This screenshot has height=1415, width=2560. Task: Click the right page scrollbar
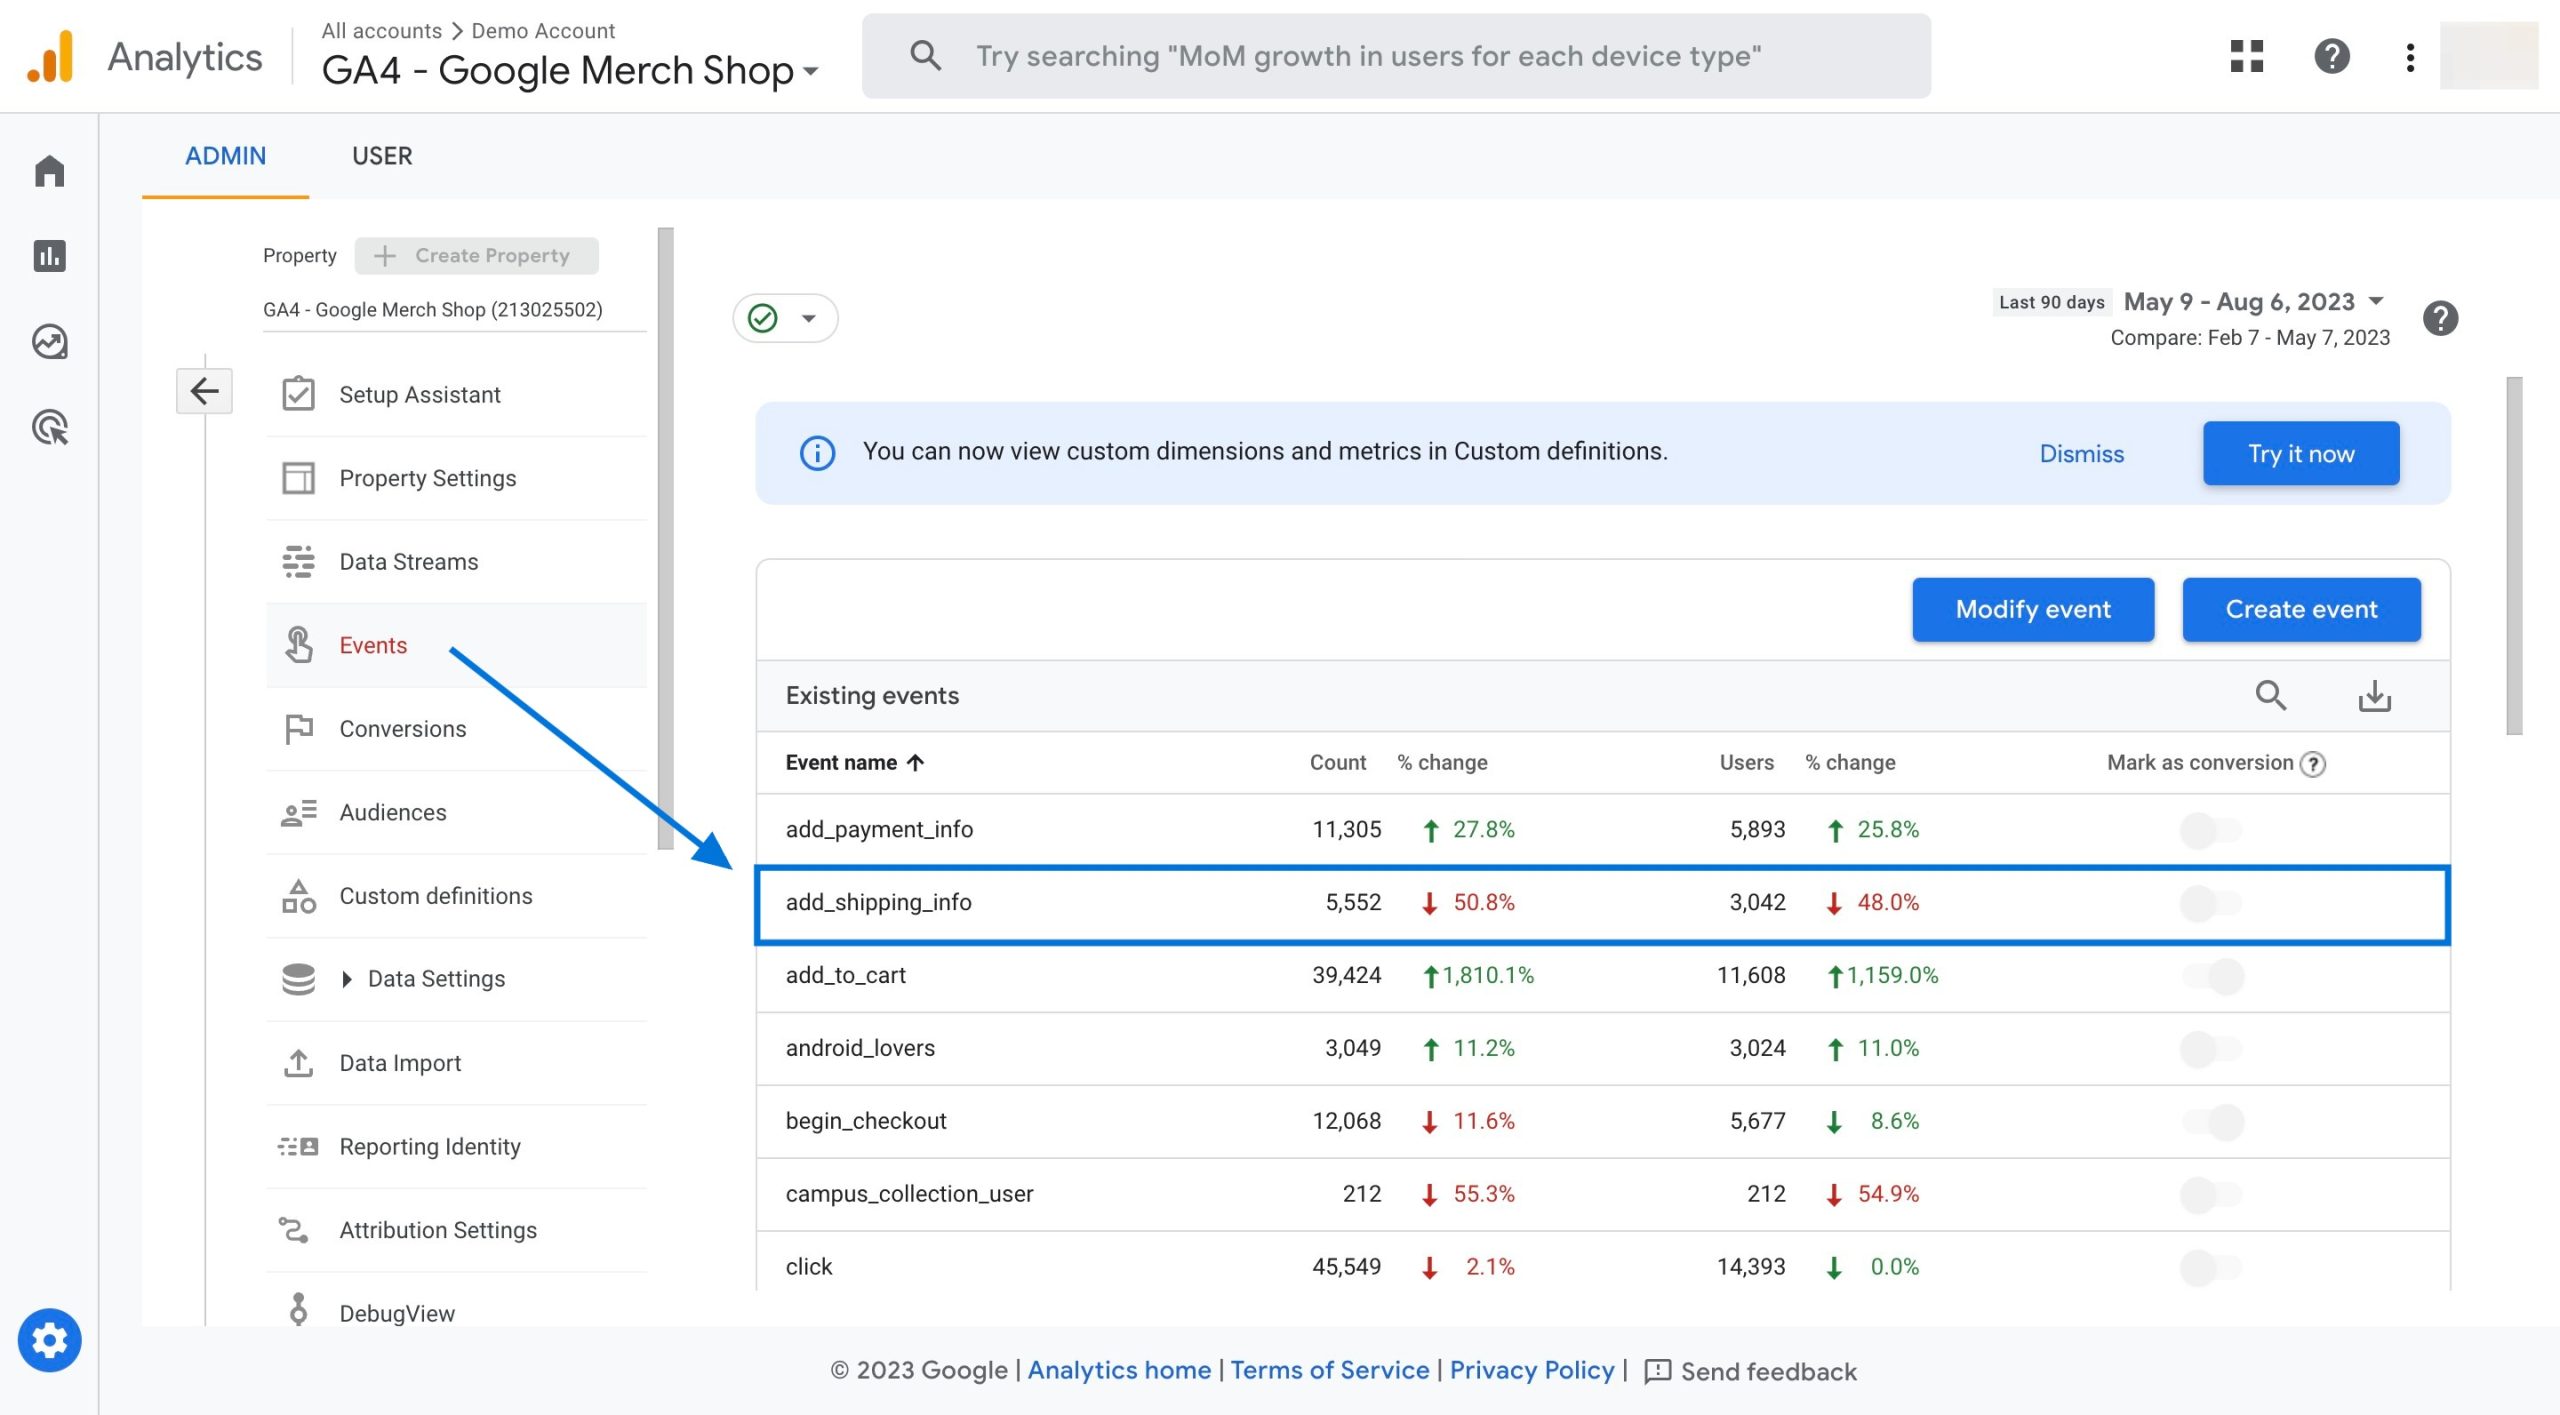pyautogui.click(x=2514, y=555)
